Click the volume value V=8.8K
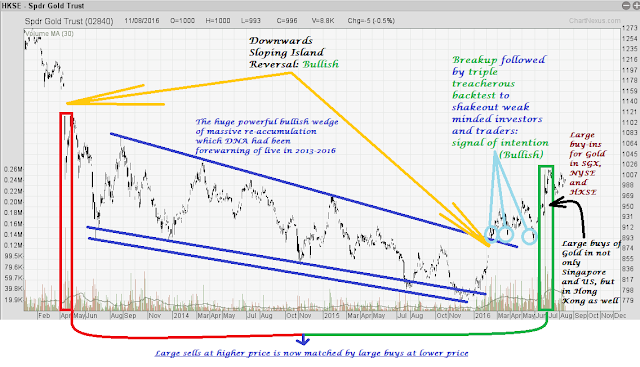The height and width of the screenshot is (367, 640). (323, 20)
